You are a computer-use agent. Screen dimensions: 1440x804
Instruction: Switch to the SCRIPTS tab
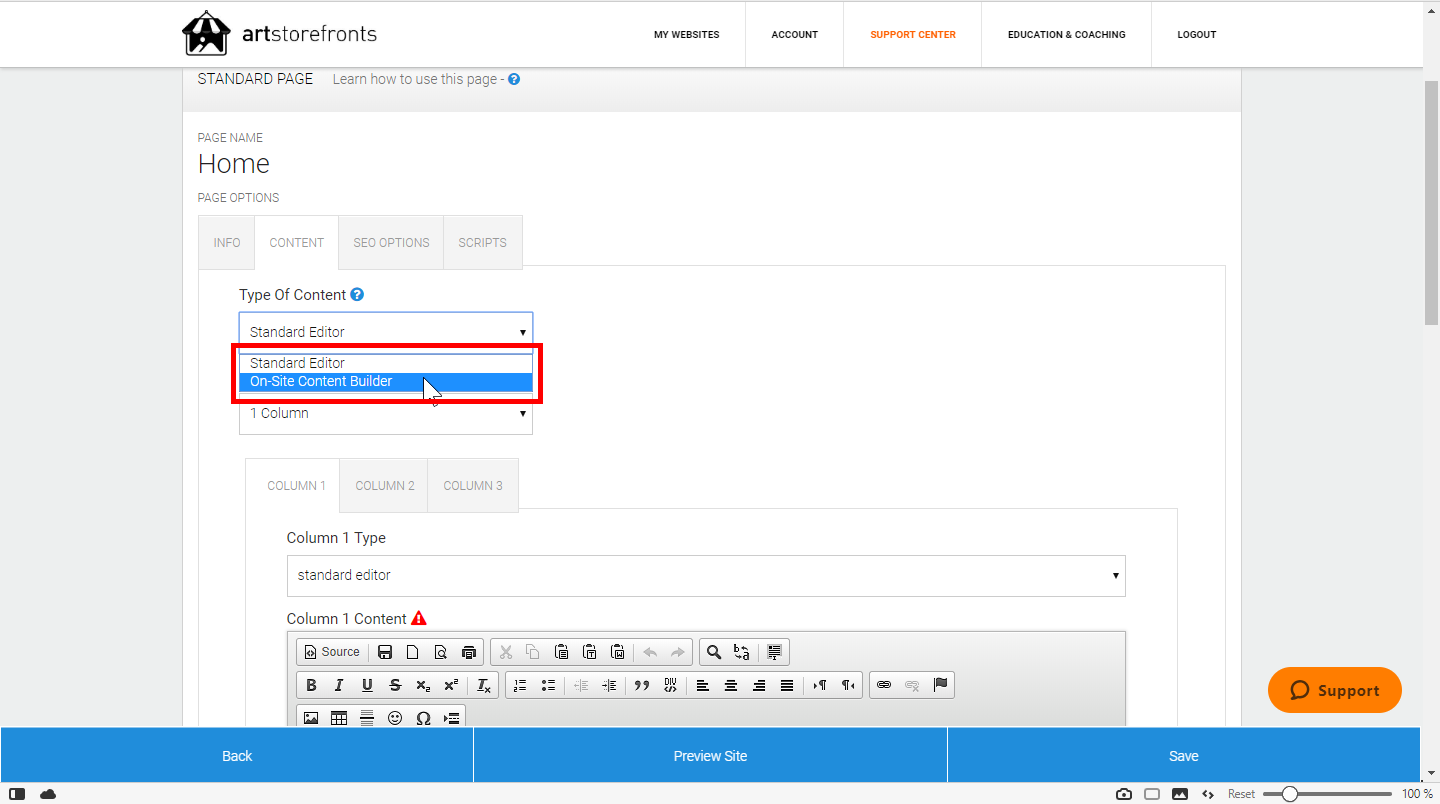point(483,243)
